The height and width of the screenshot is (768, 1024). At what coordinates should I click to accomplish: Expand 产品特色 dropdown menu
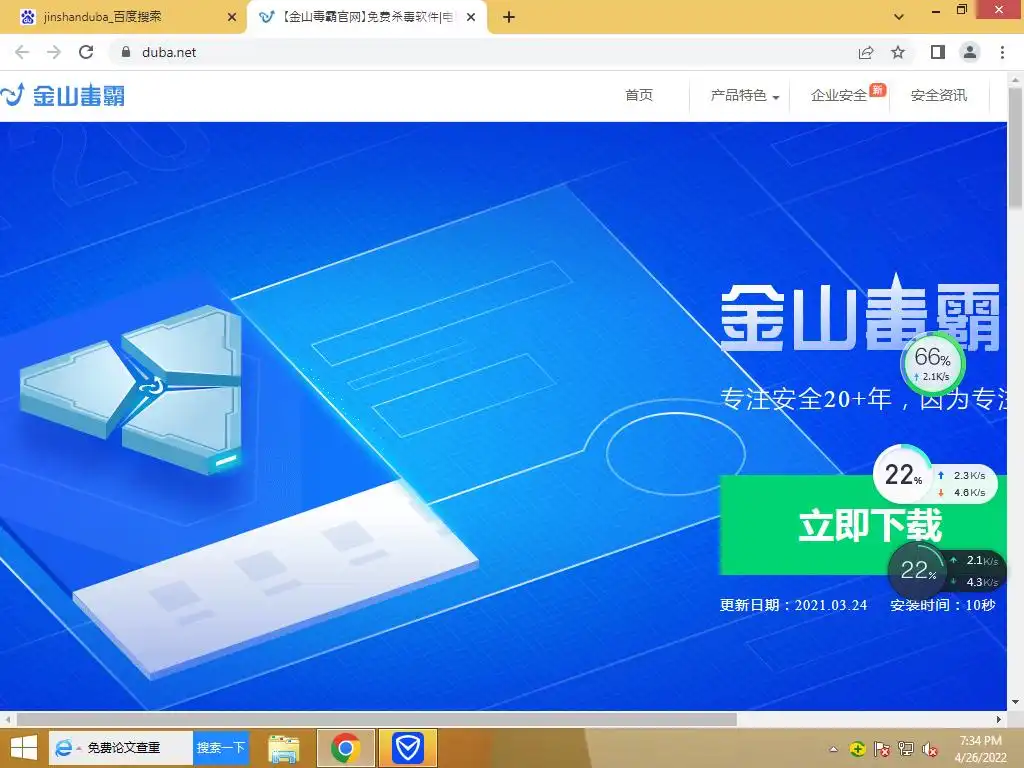tap(744, 95)
